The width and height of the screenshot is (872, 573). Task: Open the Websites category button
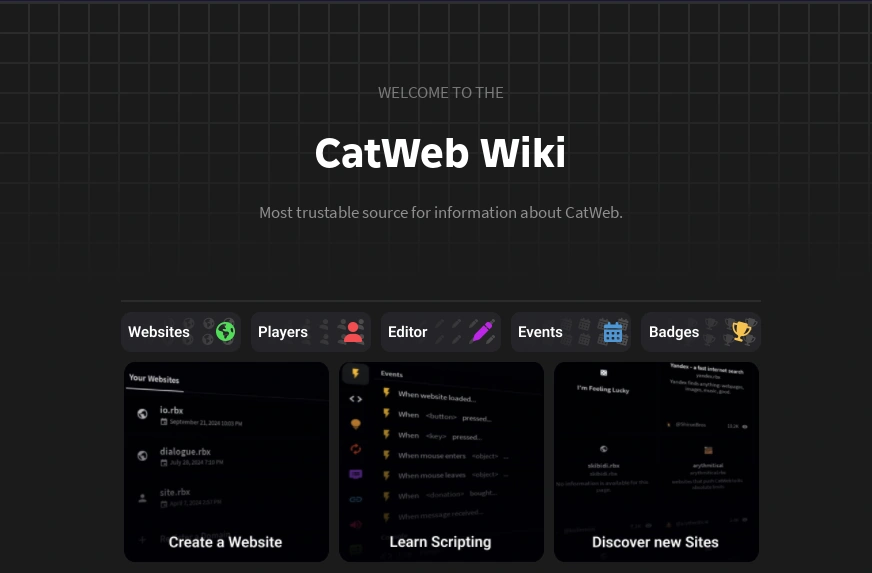coord(181,332)
